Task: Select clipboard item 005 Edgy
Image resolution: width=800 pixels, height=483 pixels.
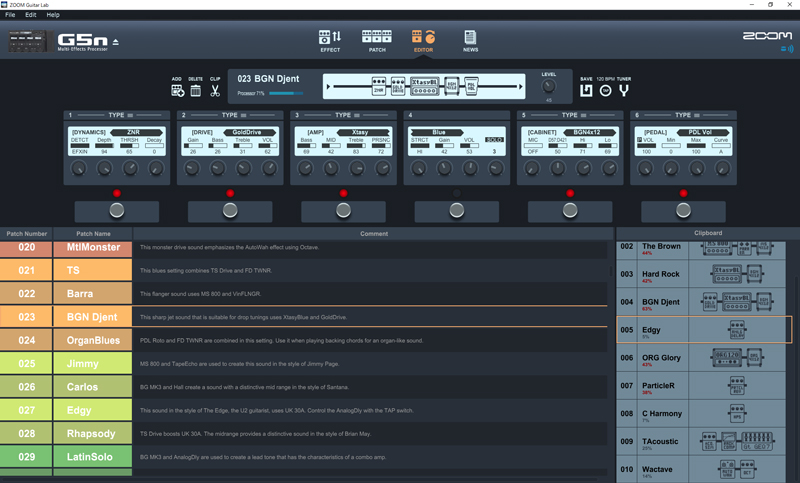Action: pyautogui.click(x=704, y=330)
